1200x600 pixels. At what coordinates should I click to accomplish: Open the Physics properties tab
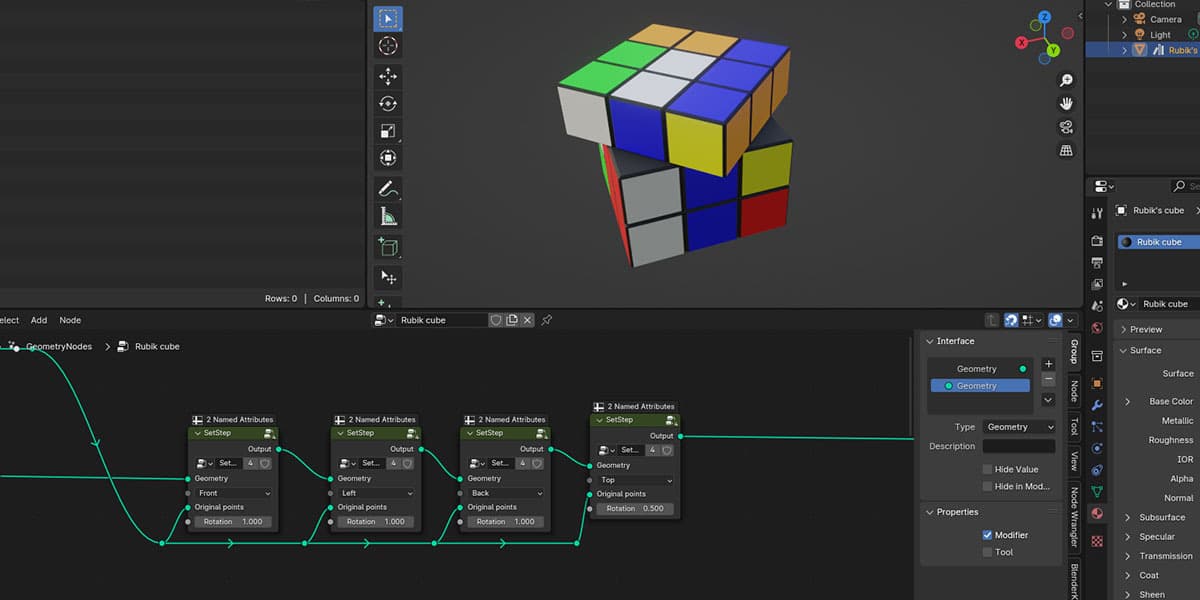point(1097,449)
